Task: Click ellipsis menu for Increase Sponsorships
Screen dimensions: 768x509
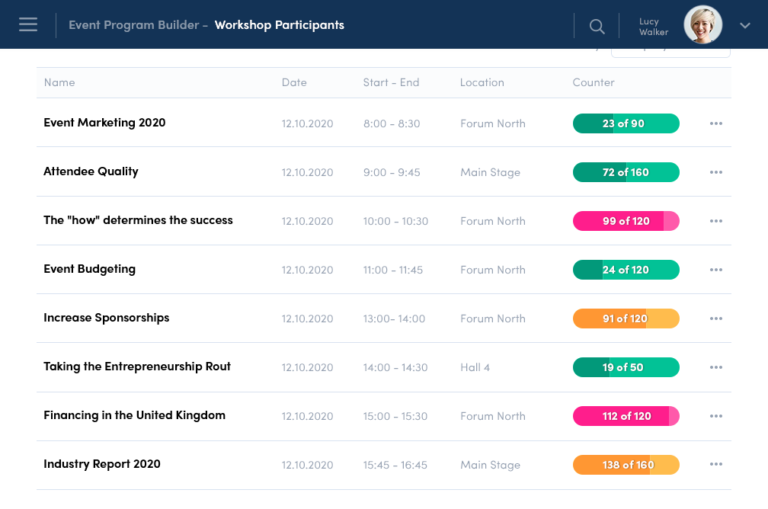Action: coord(716,319)
